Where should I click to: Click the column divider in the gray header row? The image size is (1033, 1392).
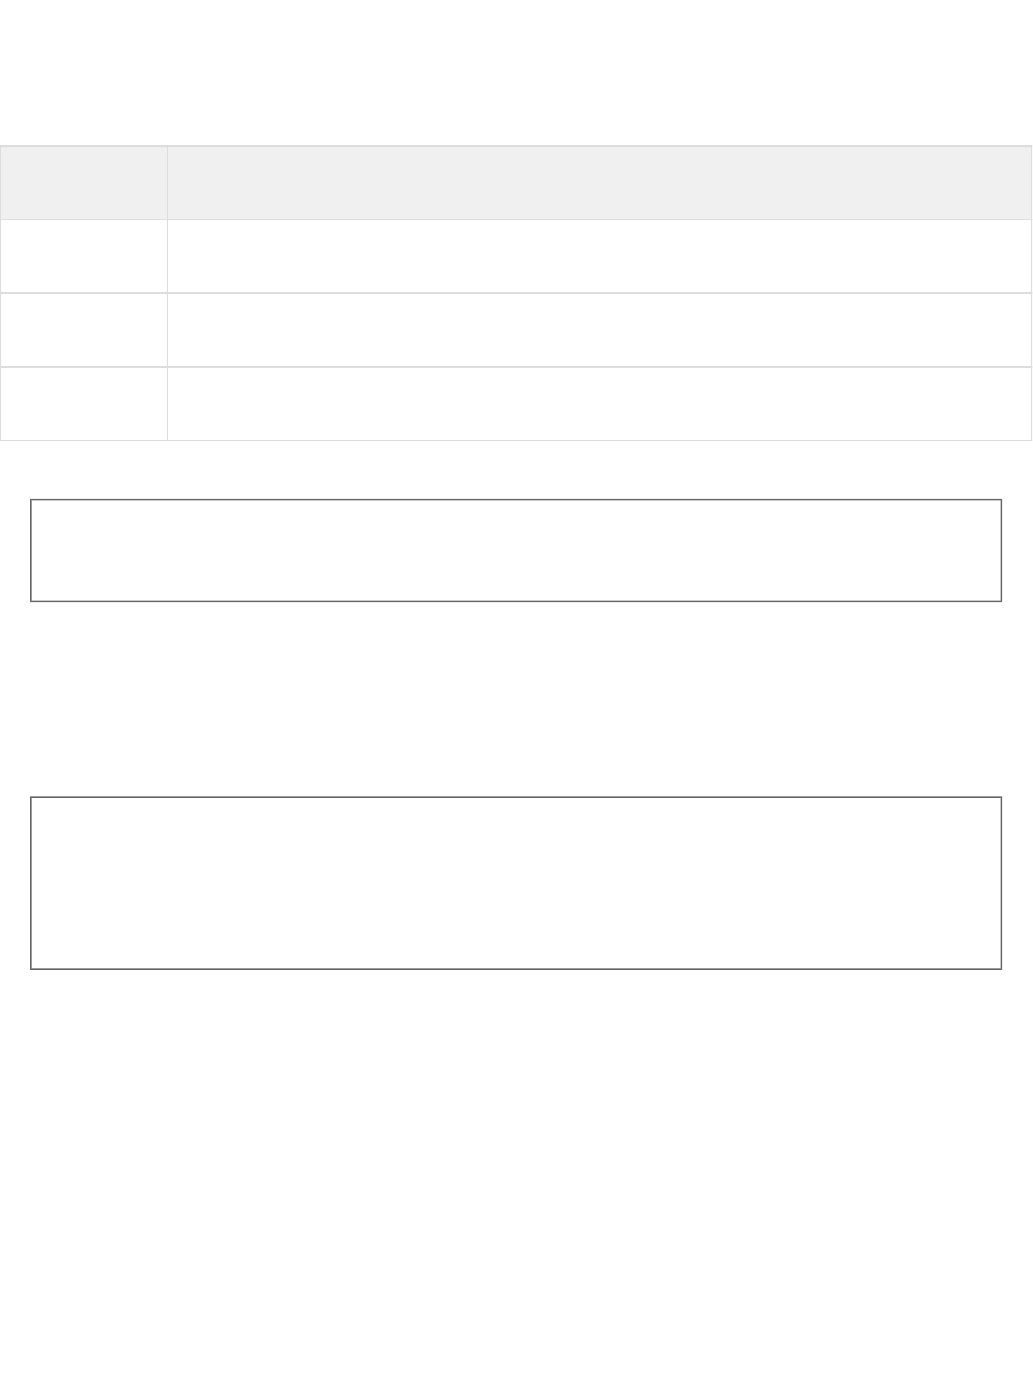[167, 183]
